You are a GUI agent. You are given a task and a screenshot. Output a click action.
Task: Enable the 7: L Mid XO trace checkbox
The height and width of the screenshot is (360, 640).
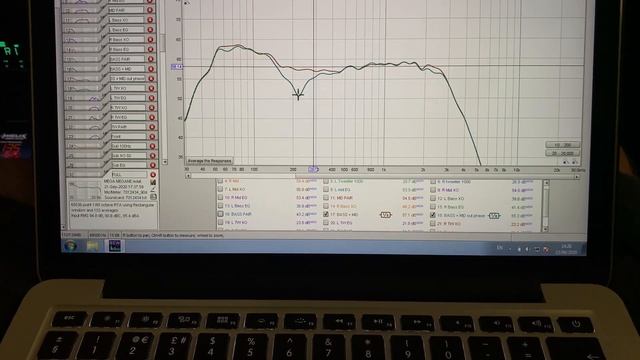220,189
